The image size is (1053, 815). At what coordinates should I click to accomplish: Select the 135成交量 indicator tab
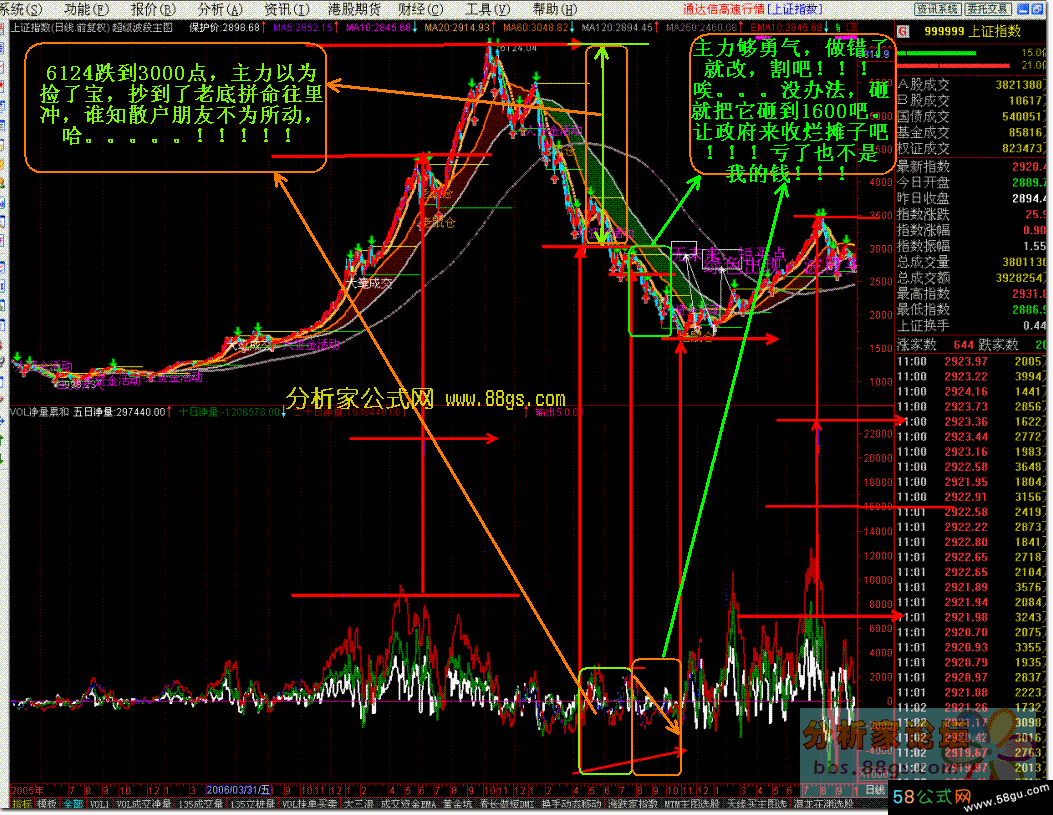[x=200, y=804]
